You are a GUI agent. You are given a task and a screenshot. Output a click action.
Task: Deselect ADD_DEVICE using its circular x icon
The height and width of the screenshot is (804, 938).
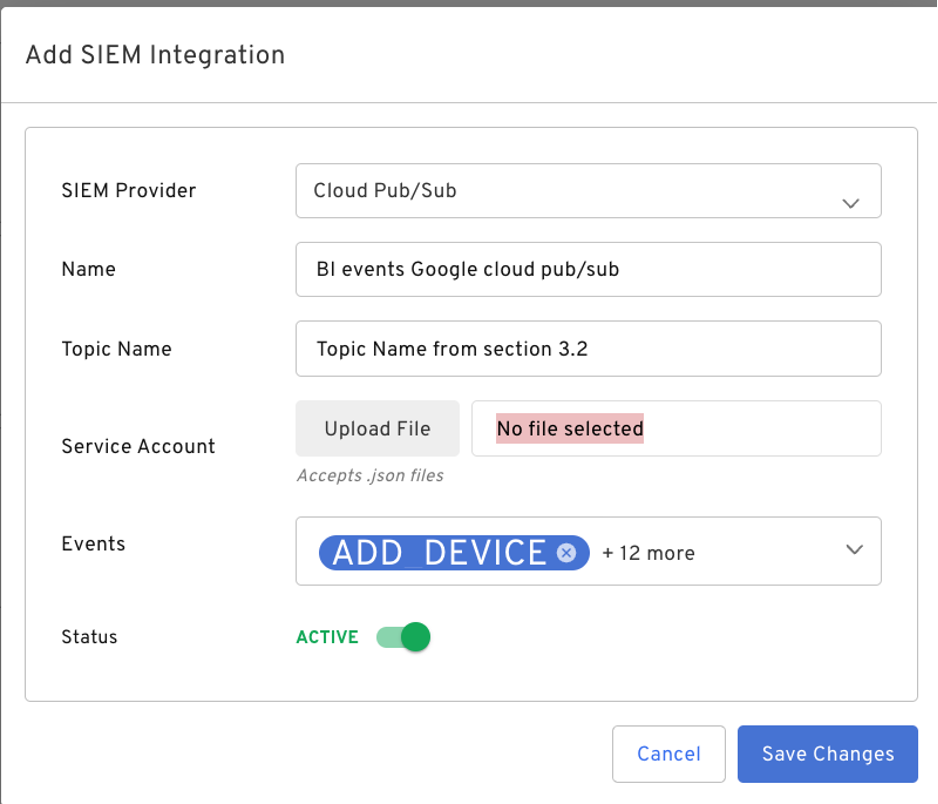(567, 552)
